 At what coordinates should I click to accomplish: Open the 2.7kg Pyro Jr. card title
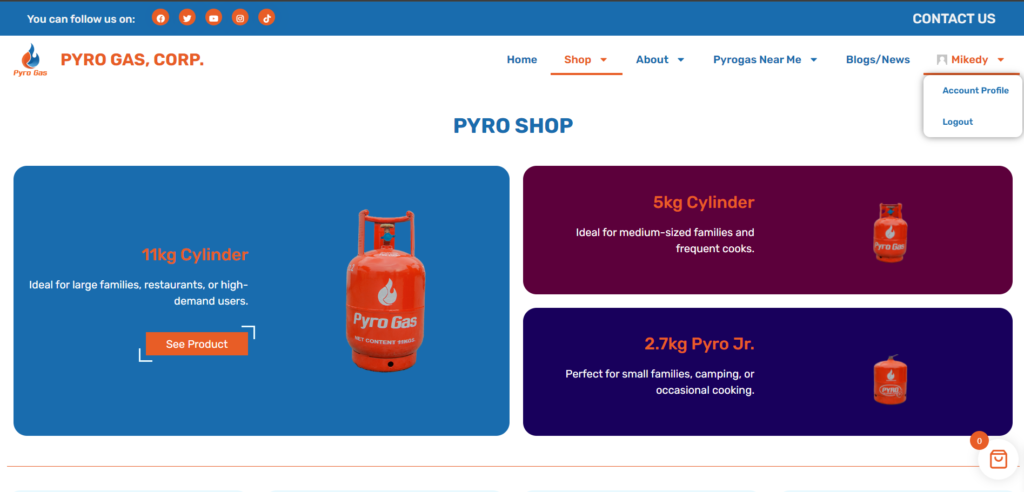699,344
